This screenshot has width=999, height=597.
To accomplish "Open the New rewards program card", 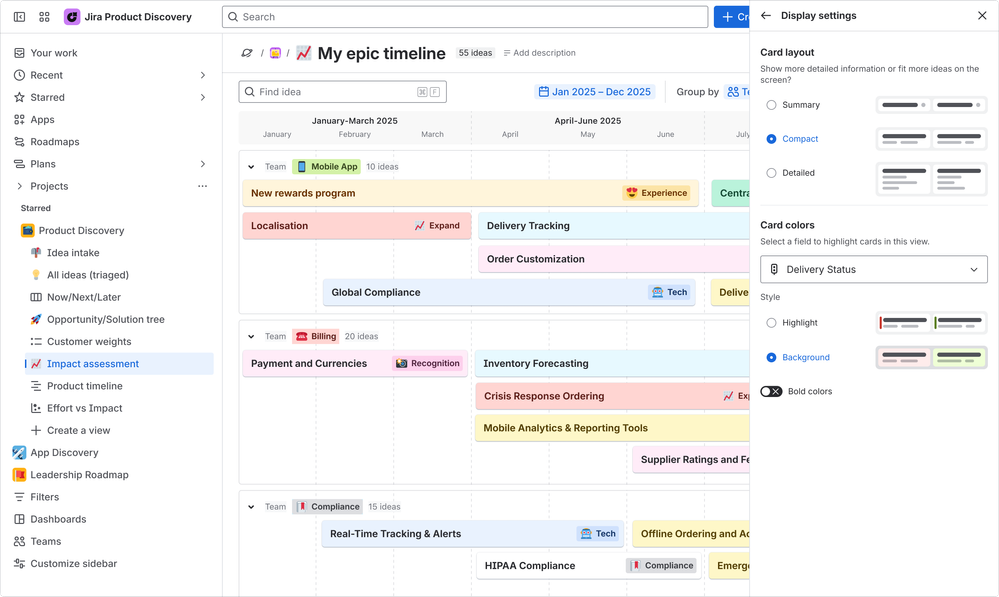I will [x=470, y=193].
